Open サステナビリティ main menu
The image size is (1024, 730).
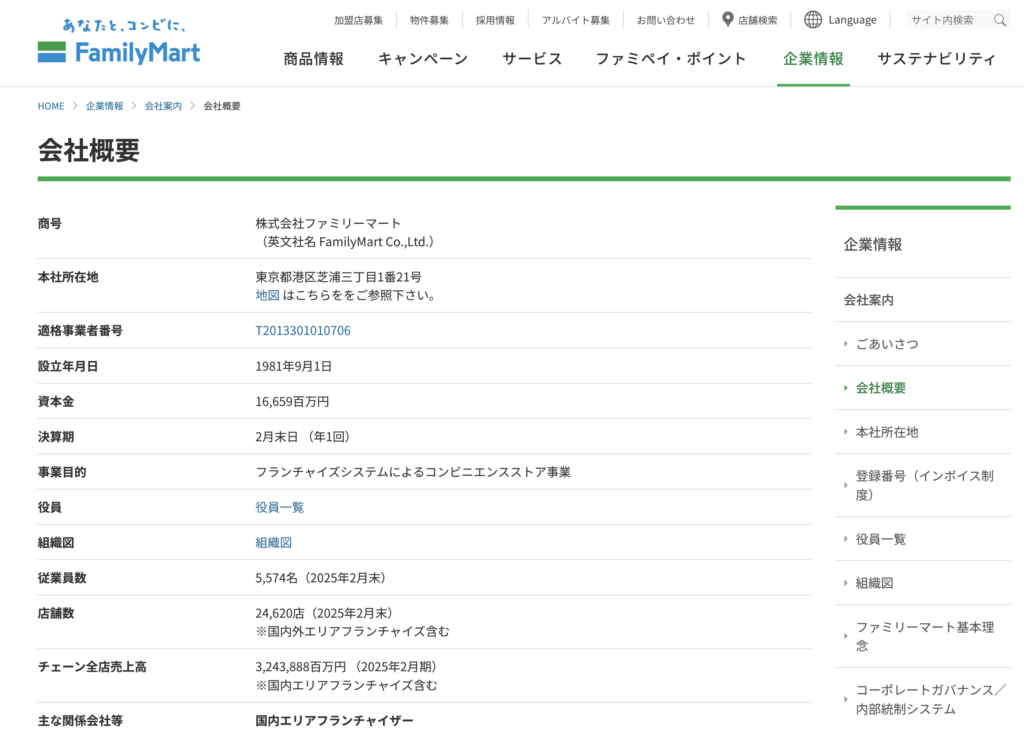tap(936, 59)
